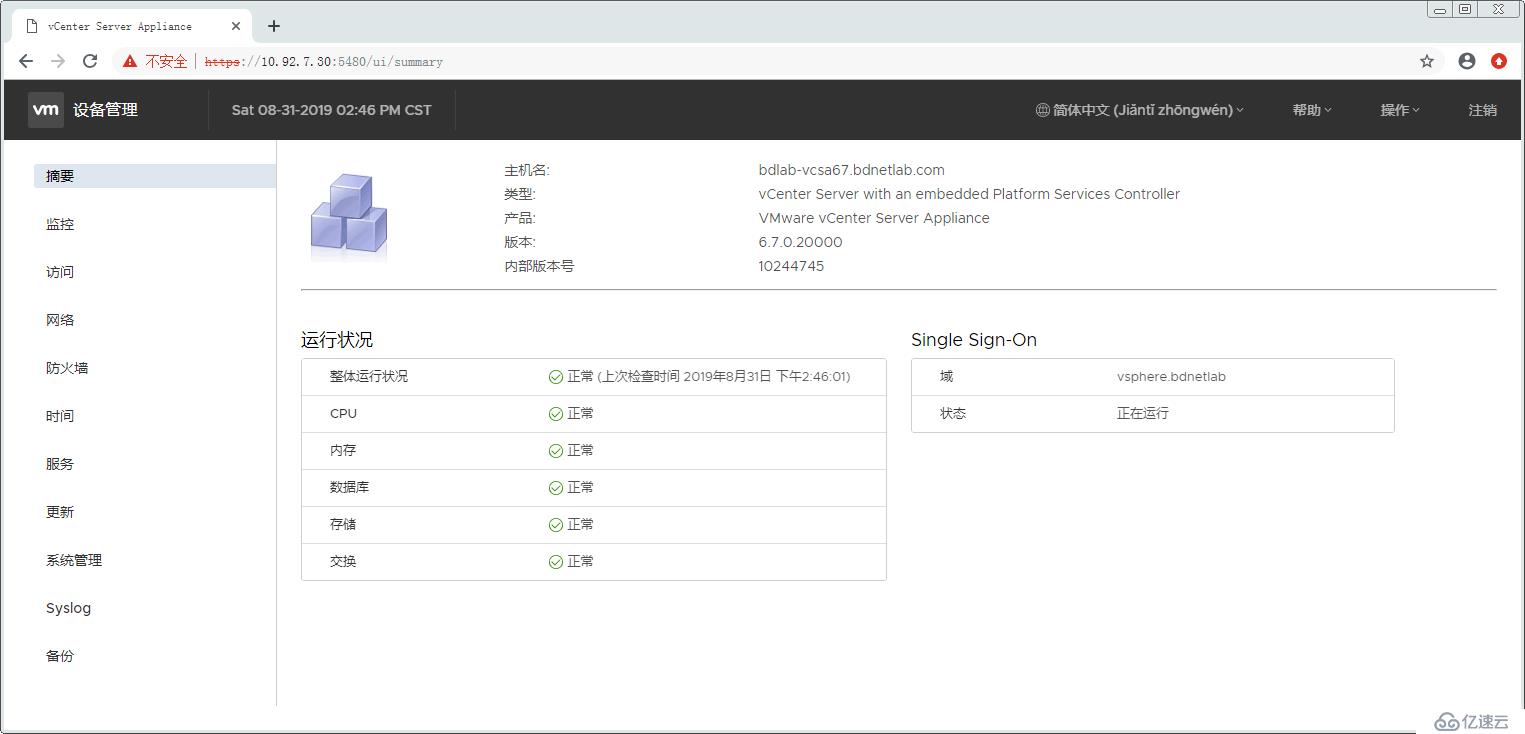Image resolution: width=1525 pixels, height=734 pixels.
Task: Open the 网络 networking page
Action: (60, 320)
